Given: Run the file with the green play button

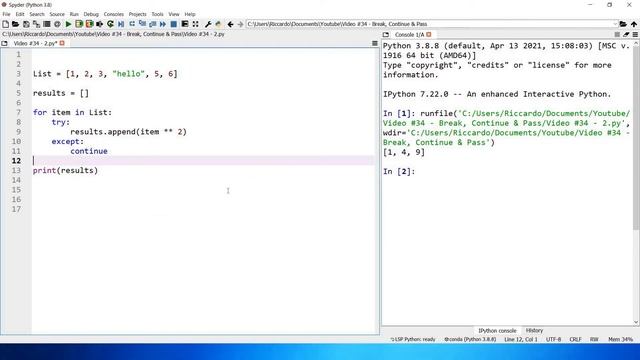Looking at the screenshot, I should (68, 24).
